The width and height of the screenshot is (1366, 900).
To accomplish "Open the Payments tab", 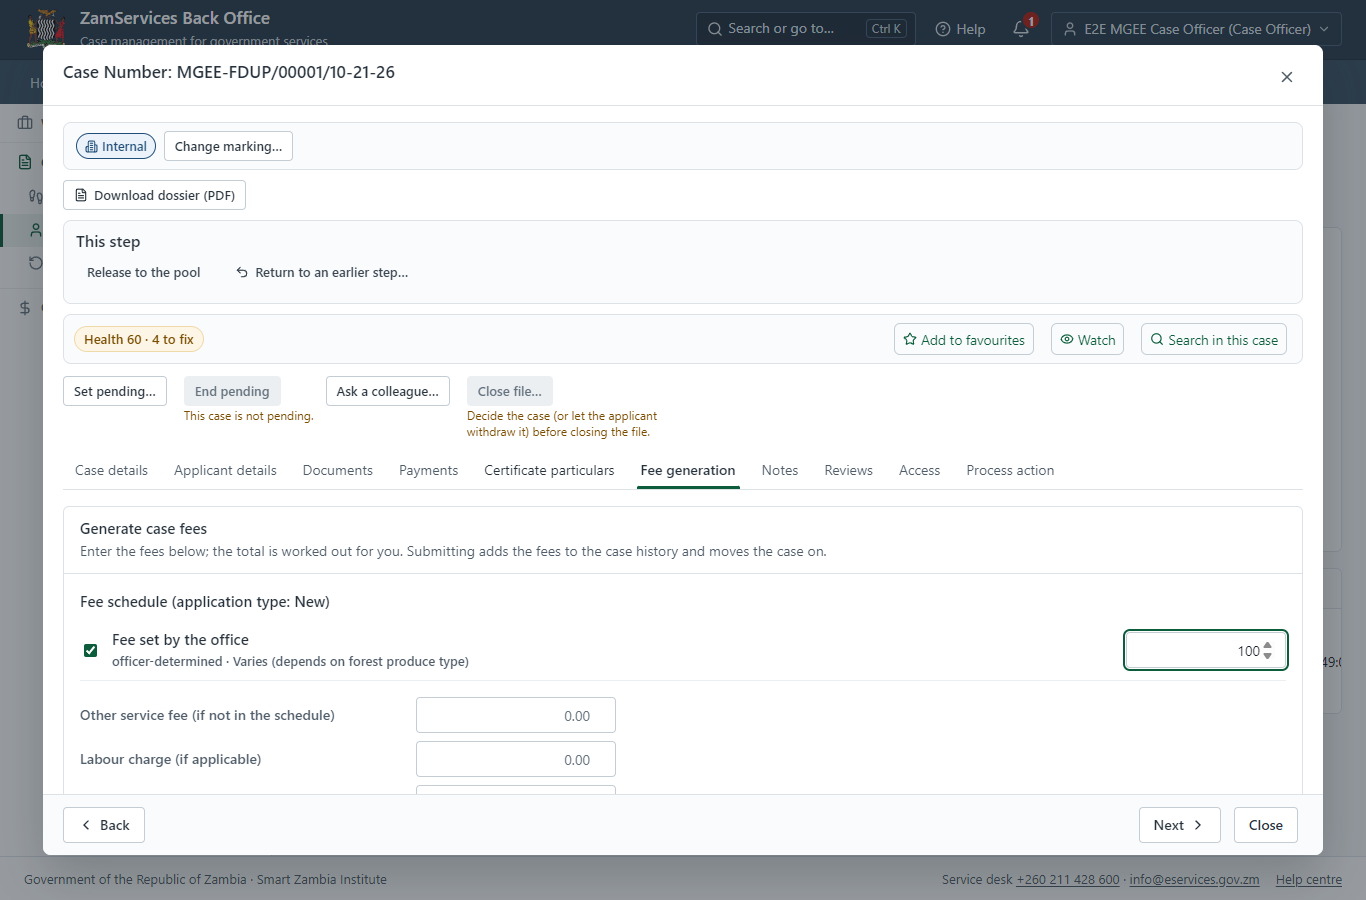I will pyautogui.click(x=428, y=470).
